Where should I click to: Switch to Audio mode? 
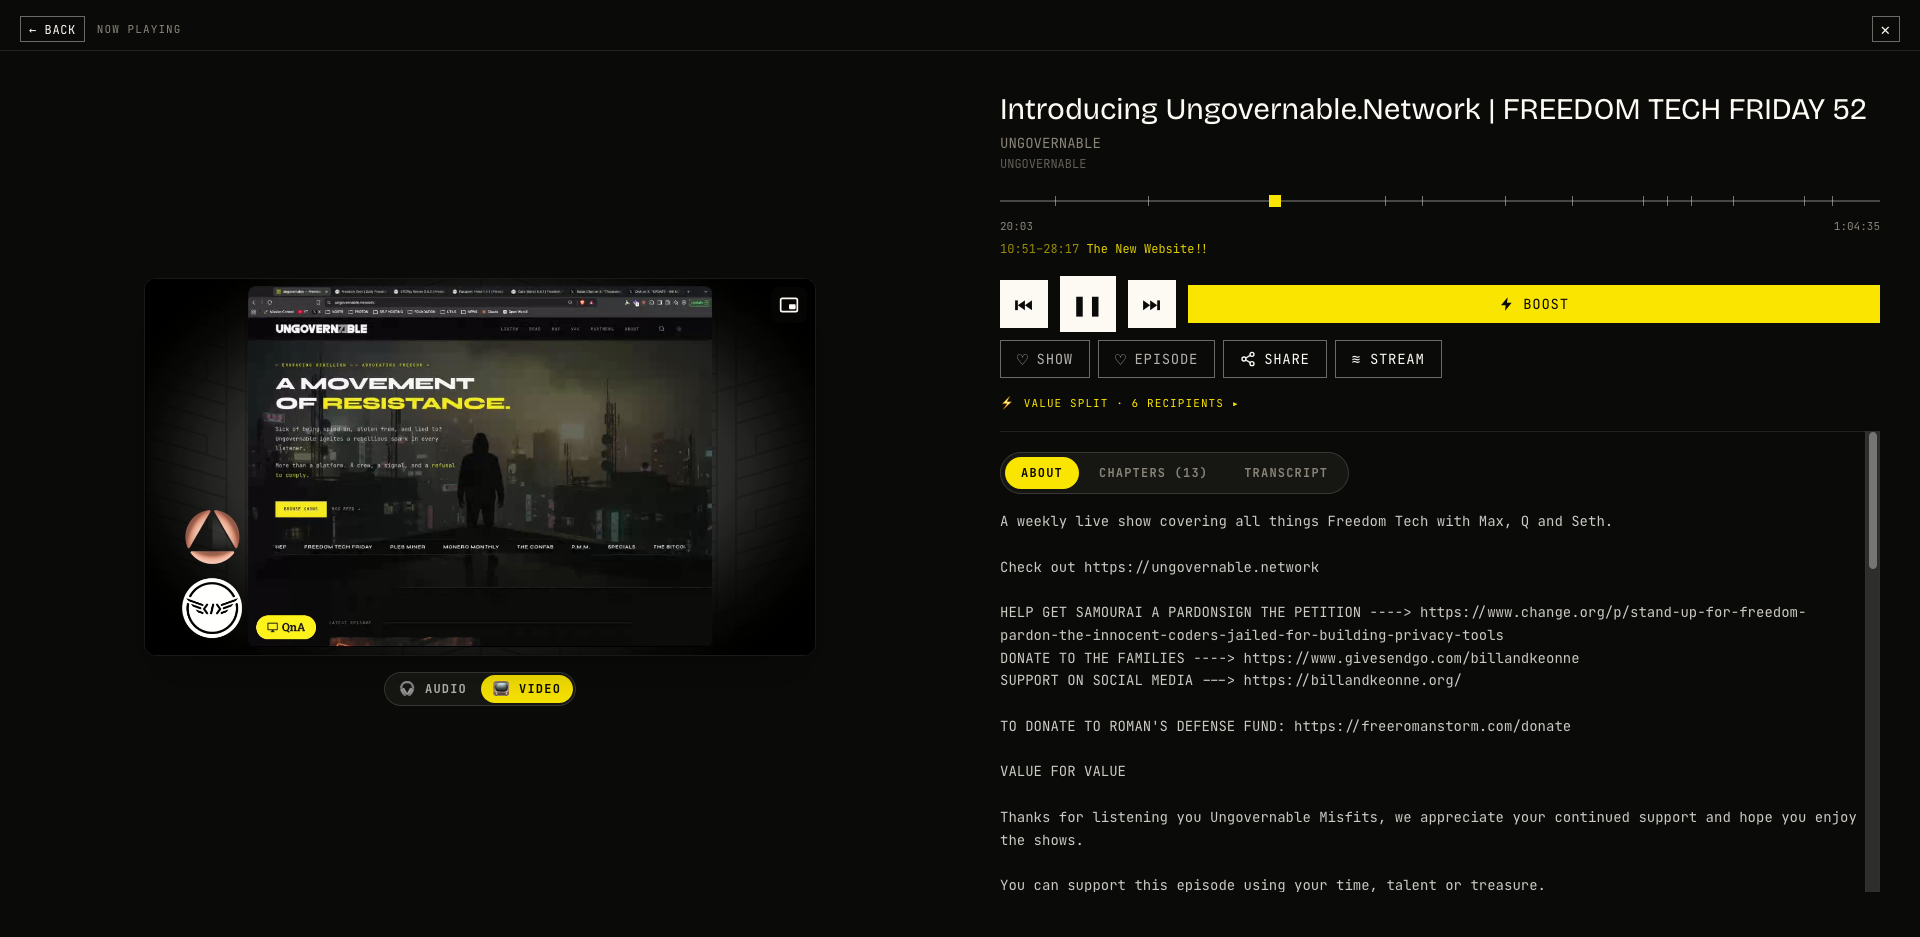pyautogui.click(x=434, y=689)
